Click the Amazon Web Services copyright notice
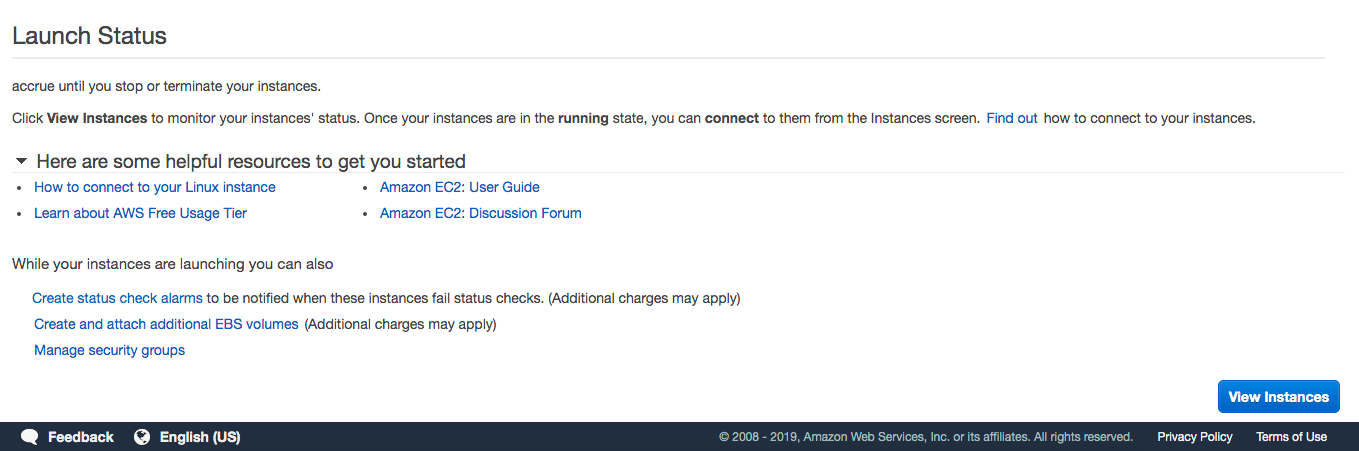1359x451 pixels. click(x=926, y=437)
